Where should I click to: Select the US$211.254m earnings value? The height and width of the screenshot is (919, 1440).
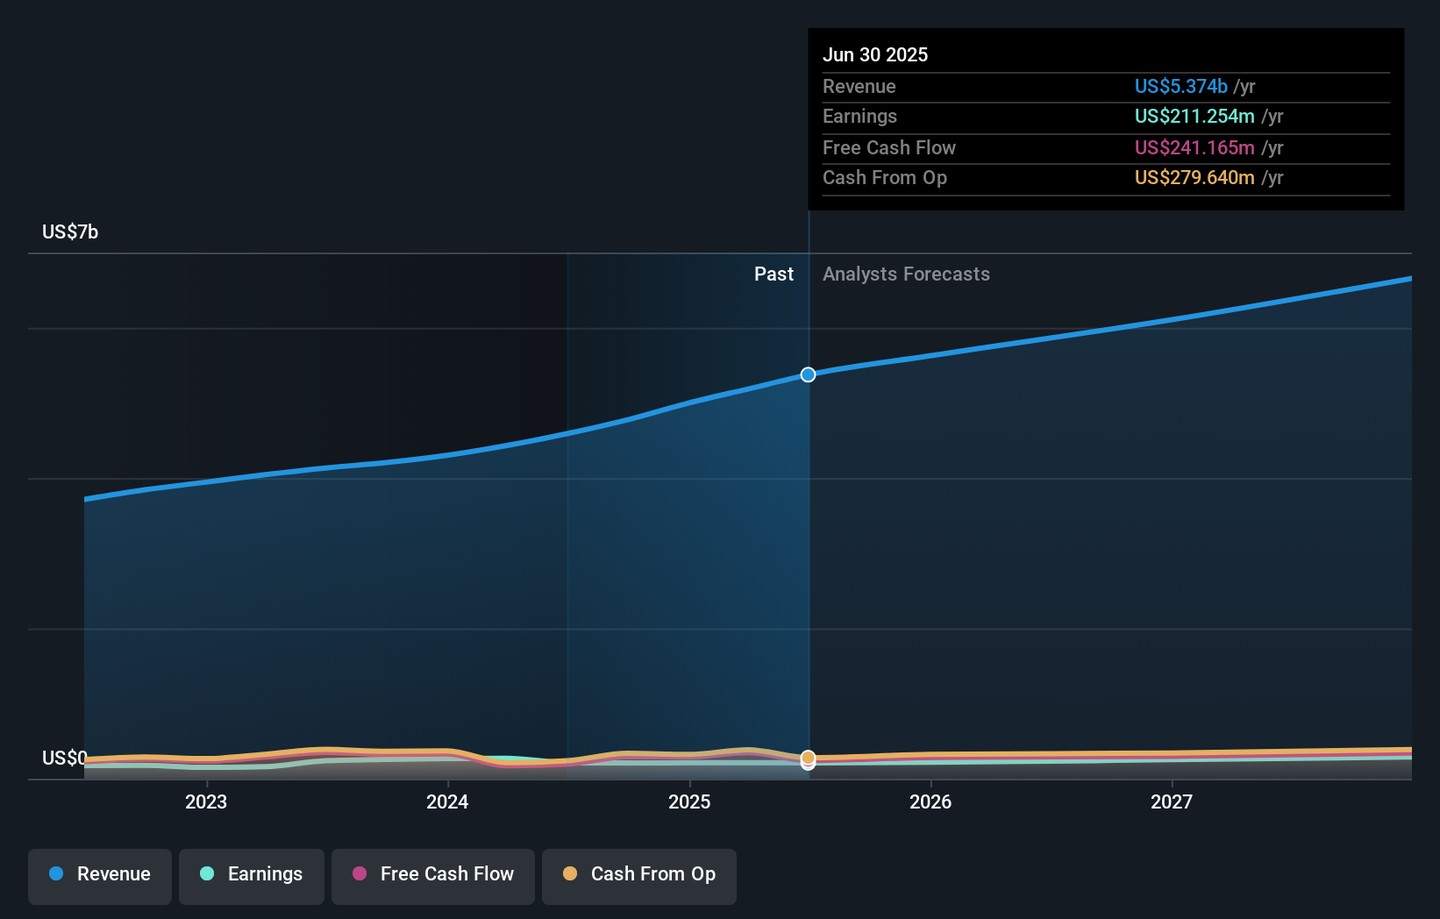click(x=1194, y=117)
